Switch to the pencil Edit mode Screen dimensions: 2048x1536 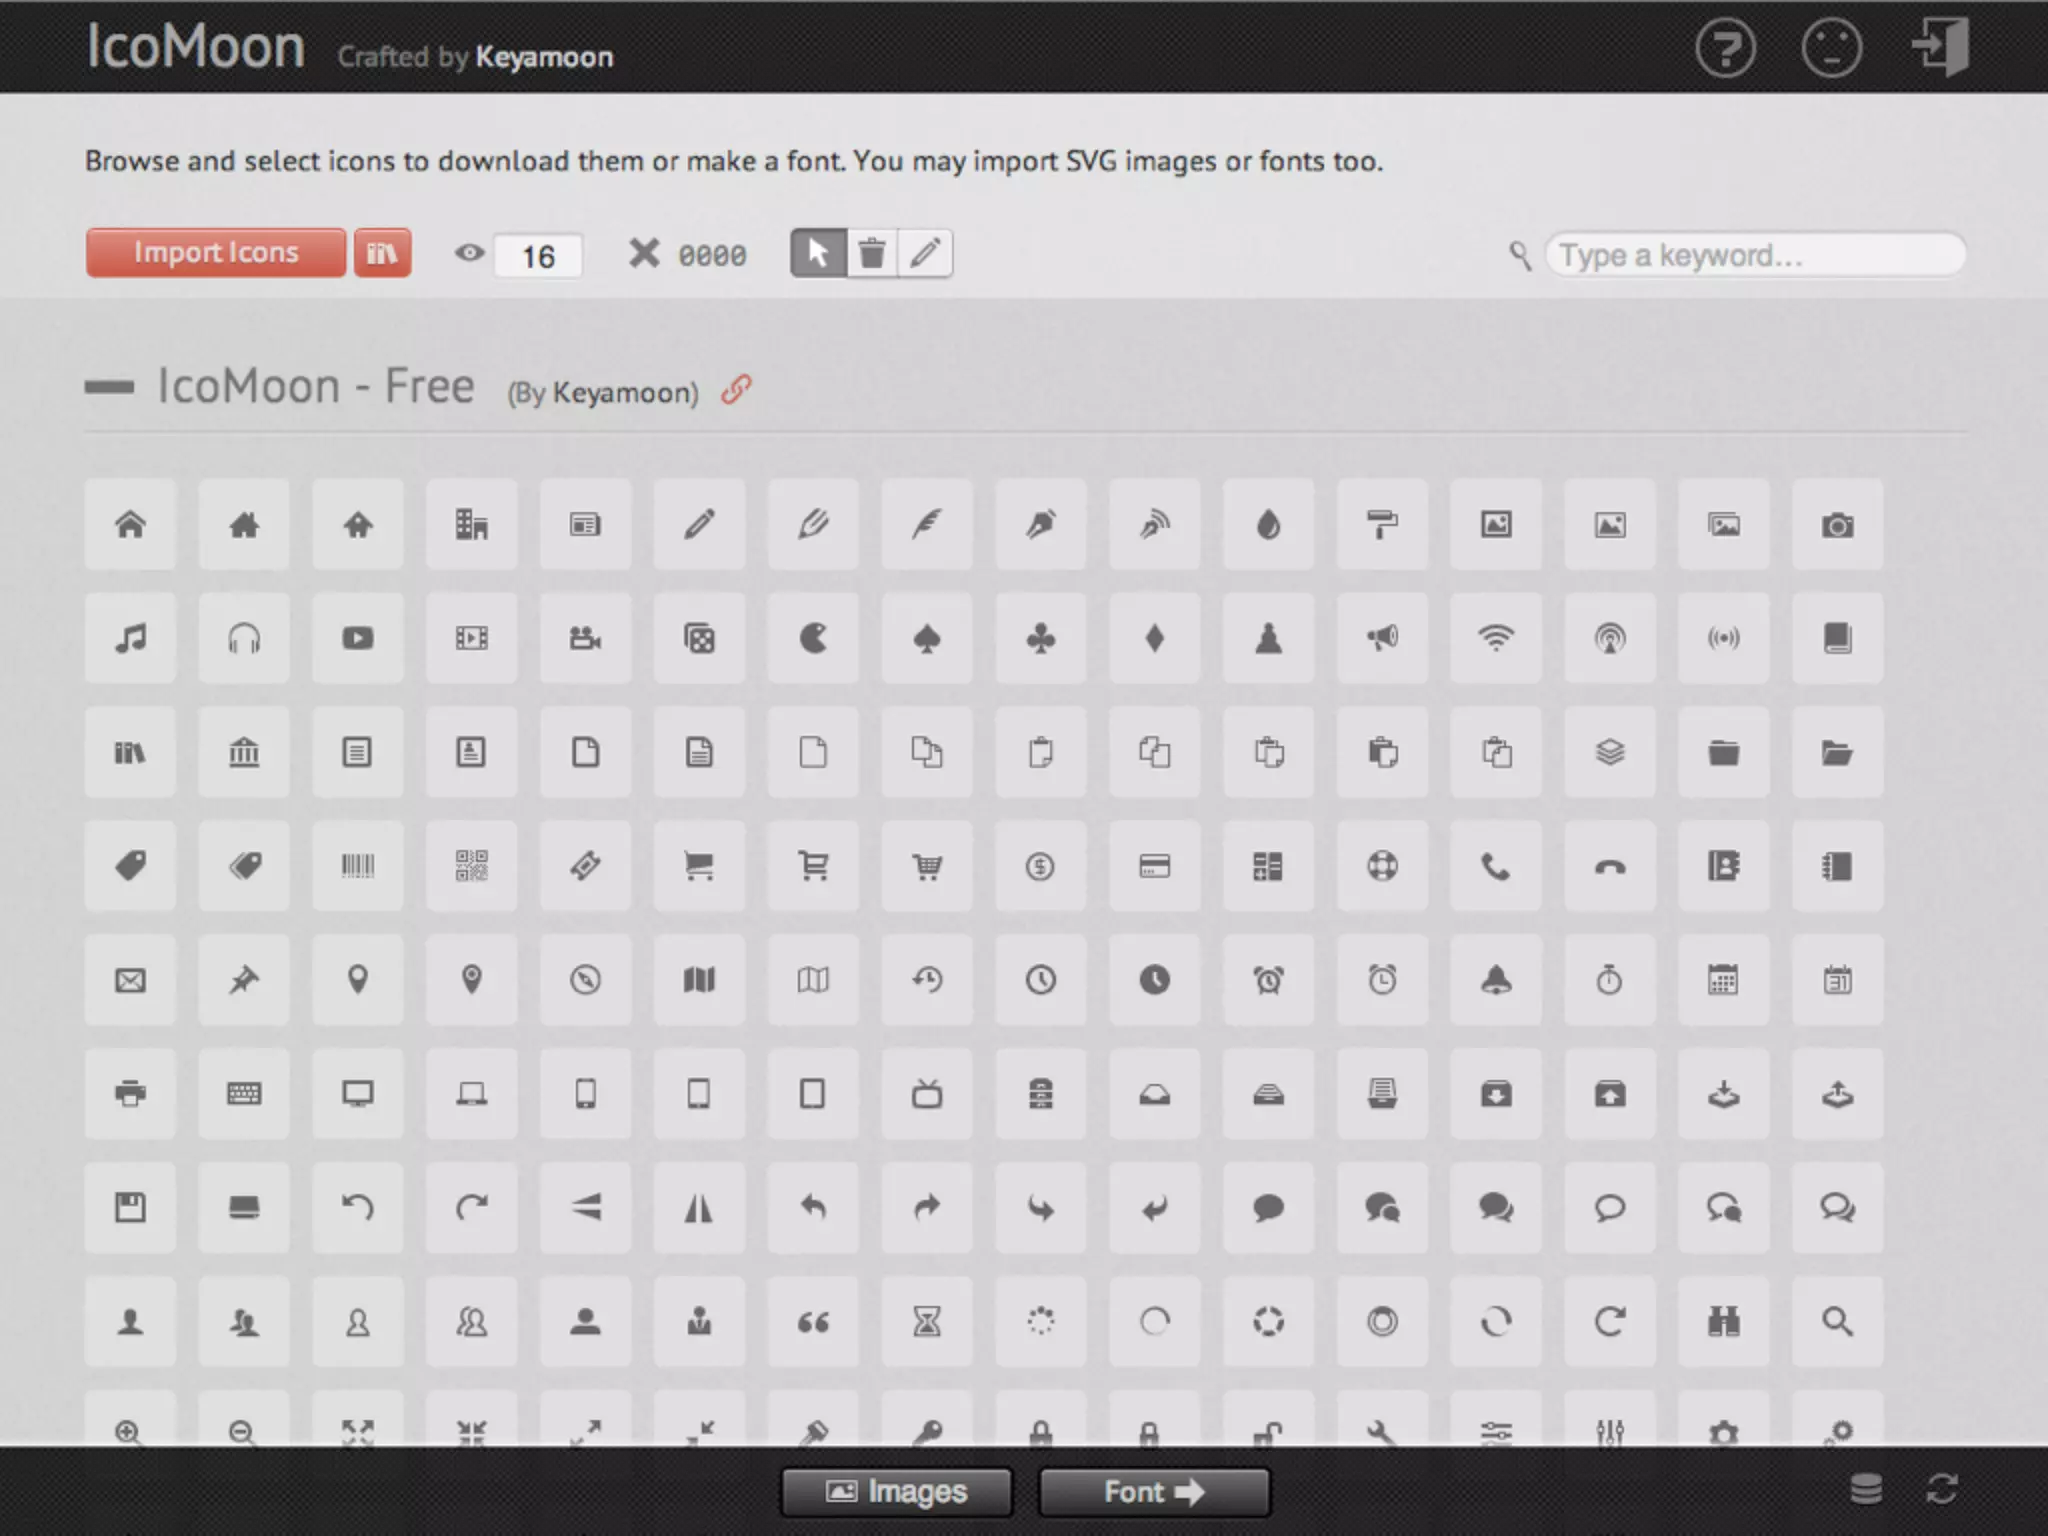pyautogui.click(x=925, y=254)
